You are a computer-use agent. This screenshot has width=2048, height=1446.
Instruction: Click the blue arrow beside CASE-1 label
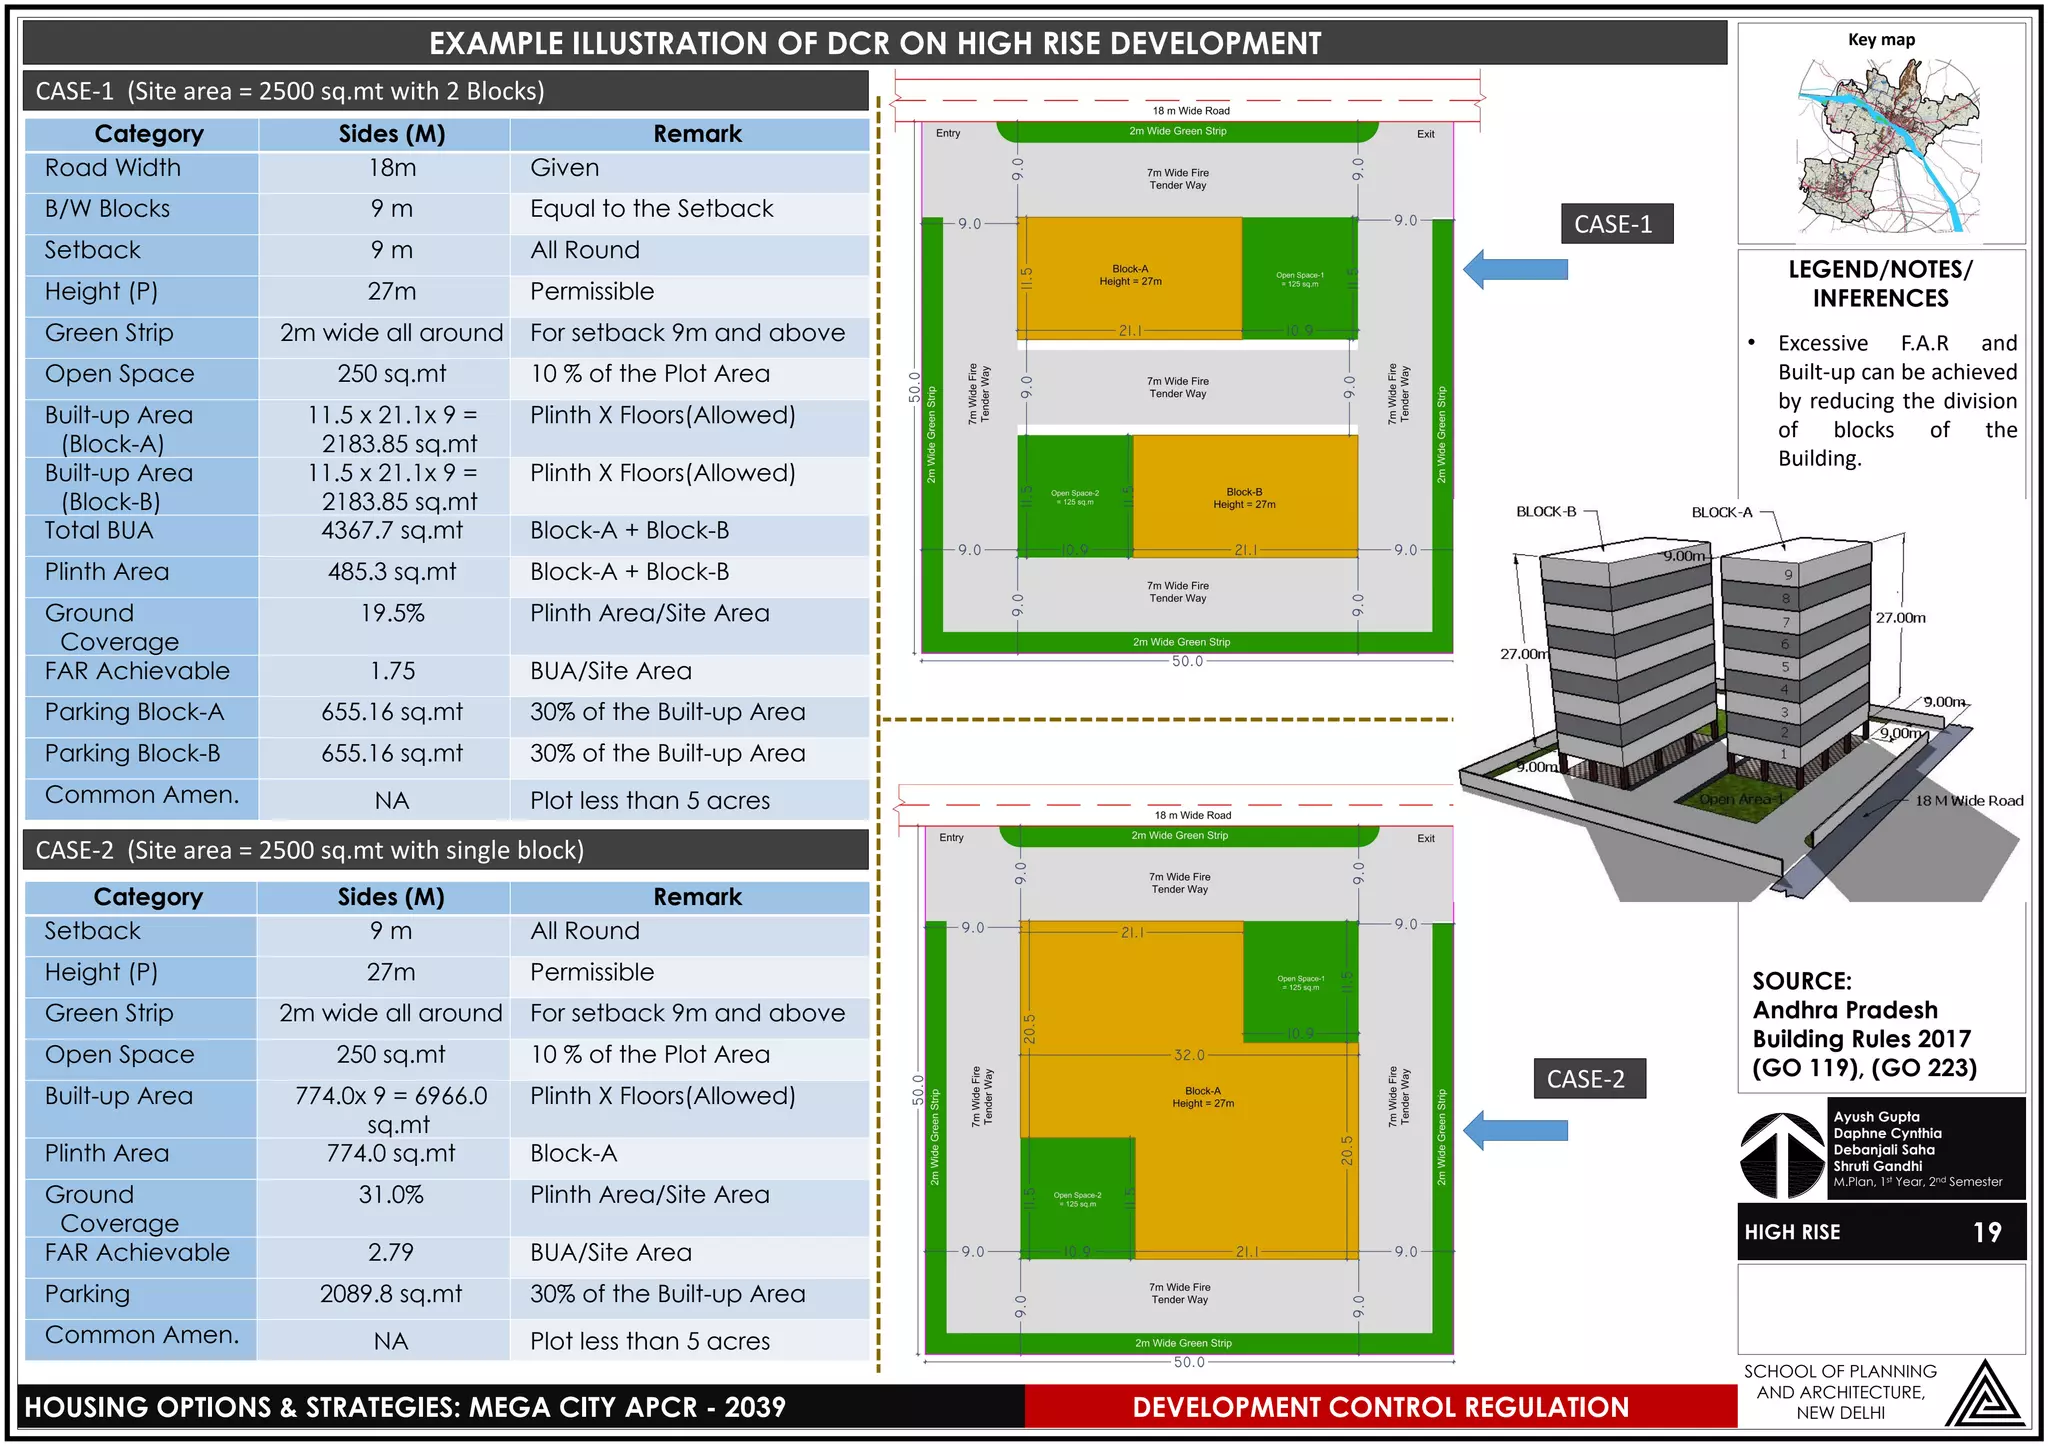(1515, 269)
